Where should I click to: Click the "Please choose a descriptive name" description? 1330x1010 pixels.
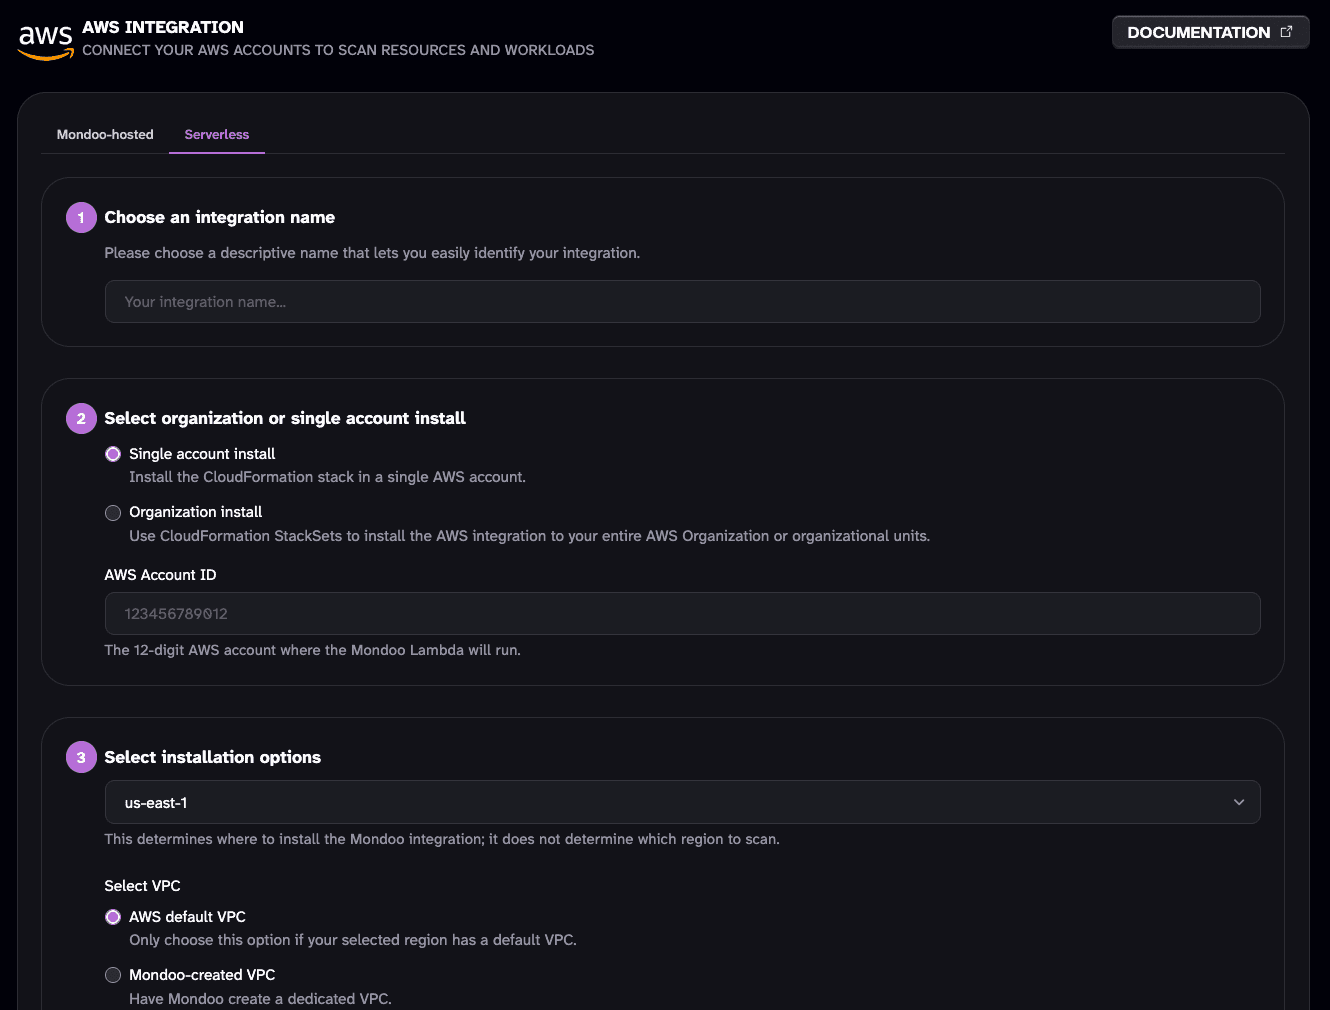(x=372, y=253)
